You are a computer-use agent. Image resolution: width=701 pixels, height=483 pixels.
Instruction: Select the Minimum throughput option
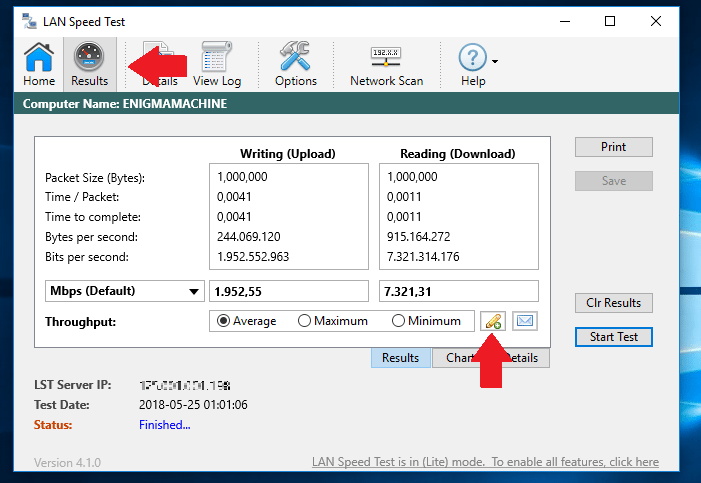pos(427,321)
